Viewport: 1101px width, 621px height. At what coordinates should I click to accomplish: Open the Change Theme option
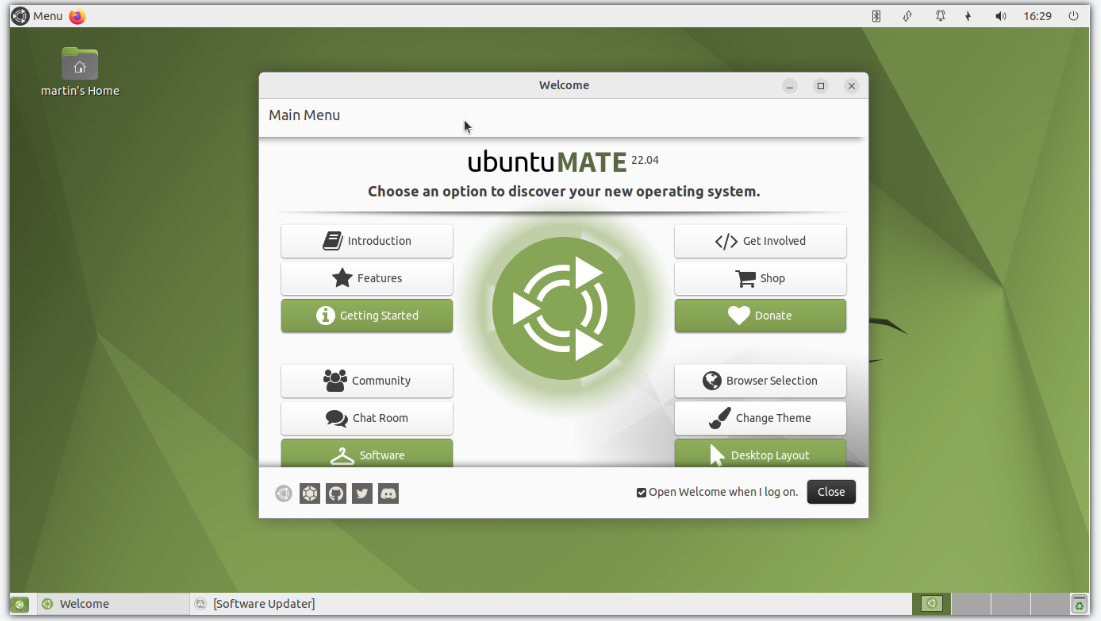(x=760, y=418)
